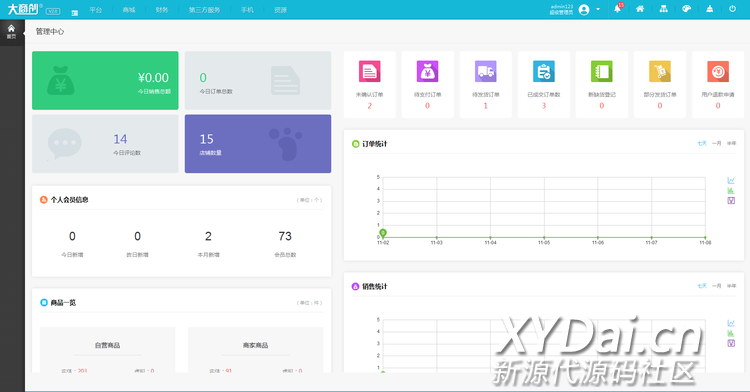Switch 订单统计 chart to bar view icon
The height and width of the screenshot is (392, 750).
(731, 190)
